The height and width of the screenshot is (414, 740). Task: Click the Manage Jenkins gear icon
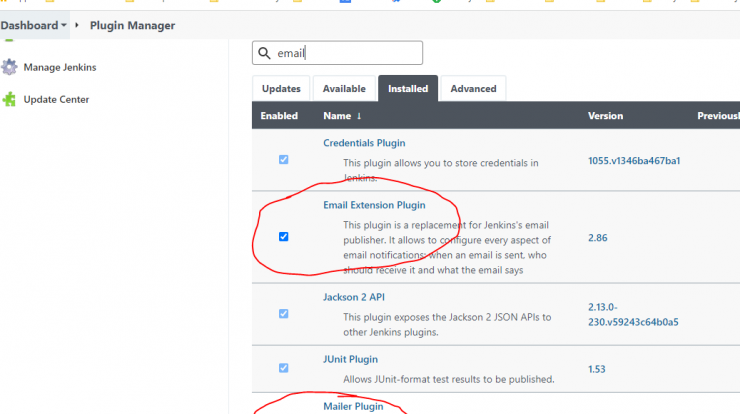pyautogui.click(x=9, y=68)
